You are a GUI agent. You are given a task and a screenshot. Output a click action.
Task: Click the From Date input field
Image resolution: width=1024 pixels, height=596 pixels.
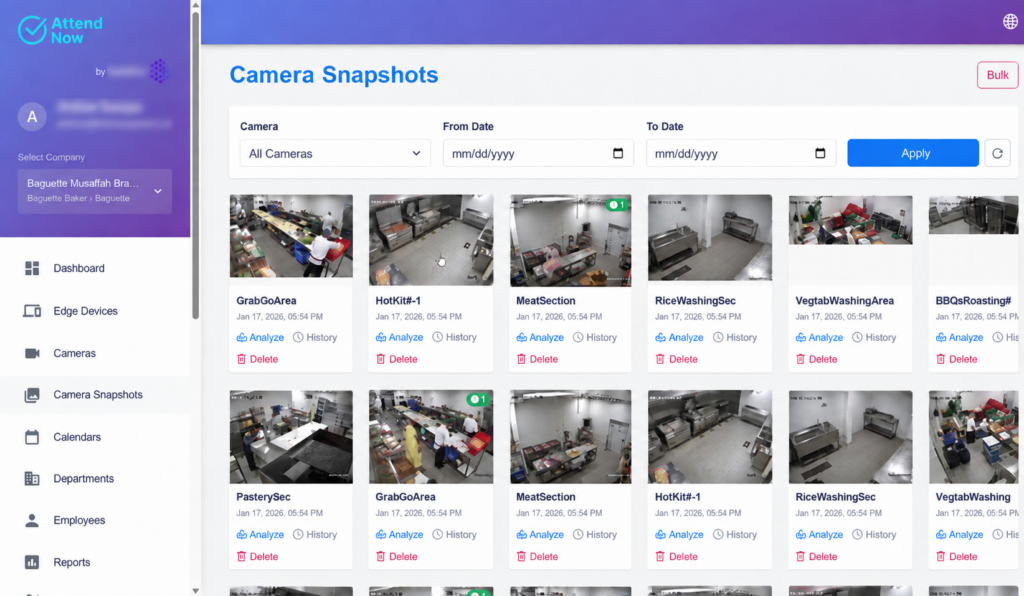pos(538,153)
